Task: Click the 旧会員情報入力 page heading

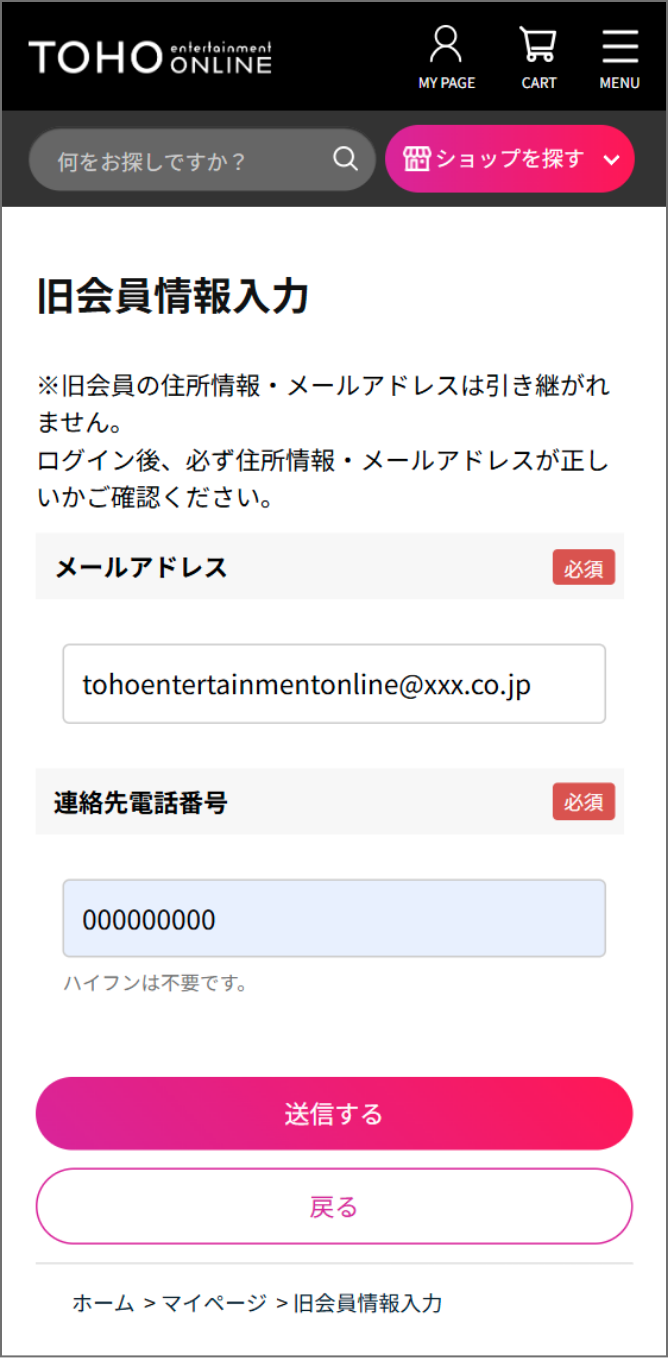Action: [x=173, y=297]
